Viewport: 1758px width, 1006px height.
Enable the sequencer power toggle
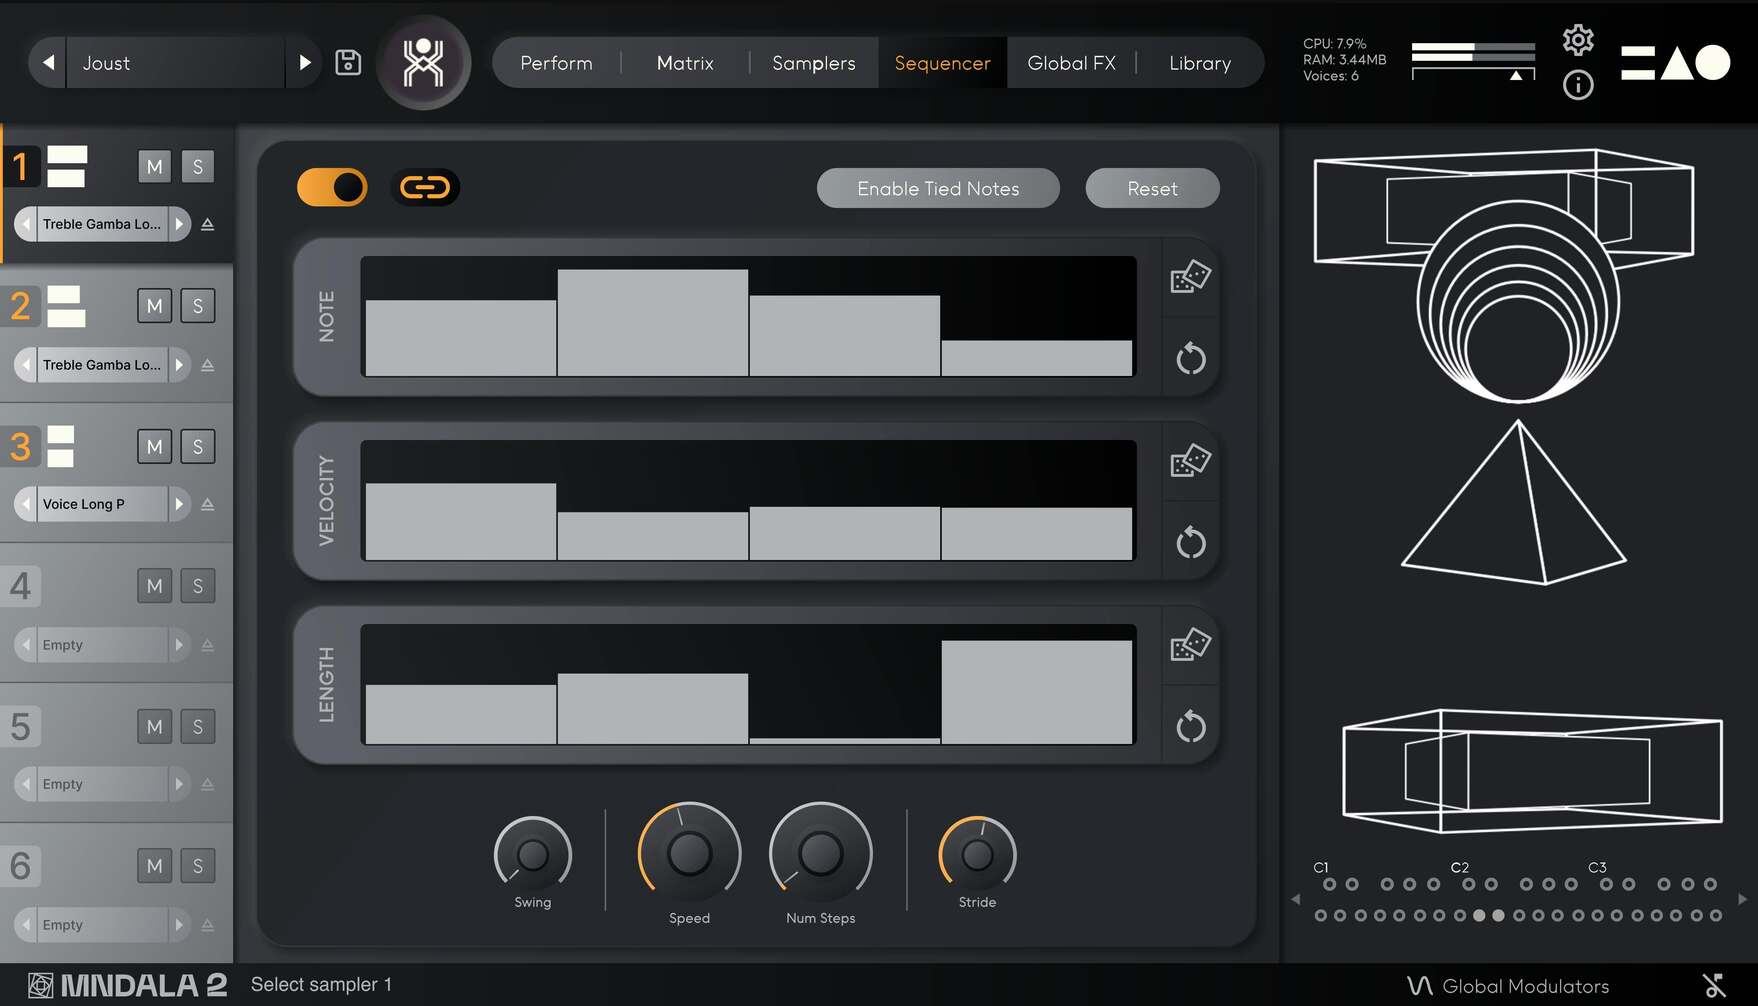(331, 187)
